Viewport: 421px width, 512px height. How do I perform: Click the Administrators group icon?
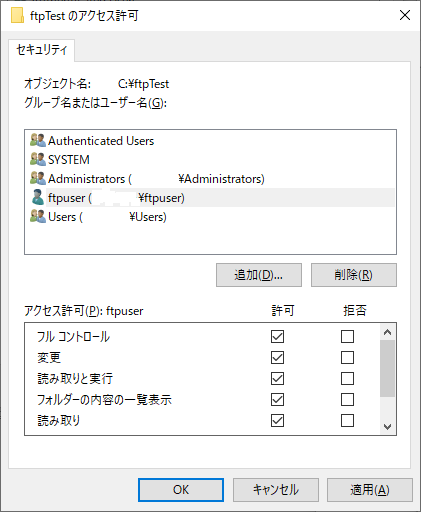point(38,178)
